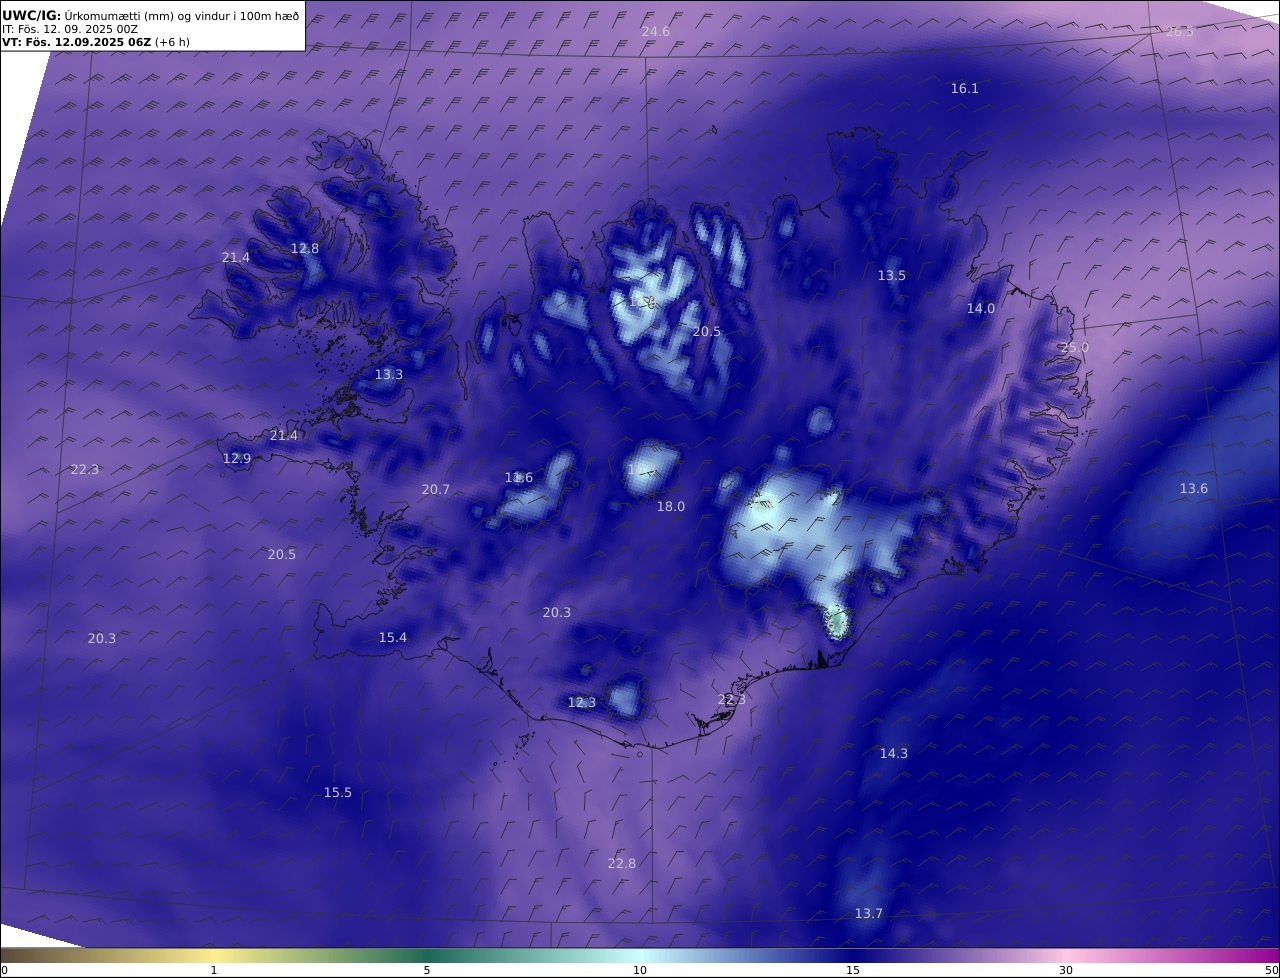Image resolution: width=1280 pixels, height=978 pixels.
Task: Select the 24.6 value label
Action: (x=656, y=32)
